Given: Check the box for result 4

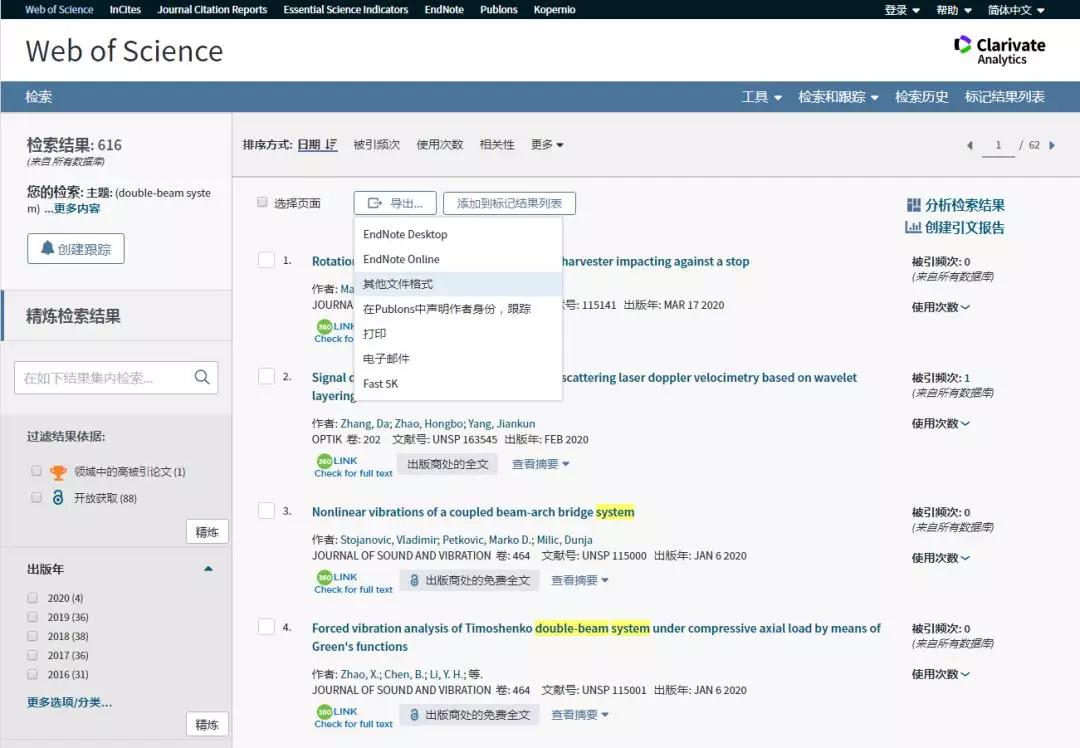Looking at the screenshot, I should point(266,627).
